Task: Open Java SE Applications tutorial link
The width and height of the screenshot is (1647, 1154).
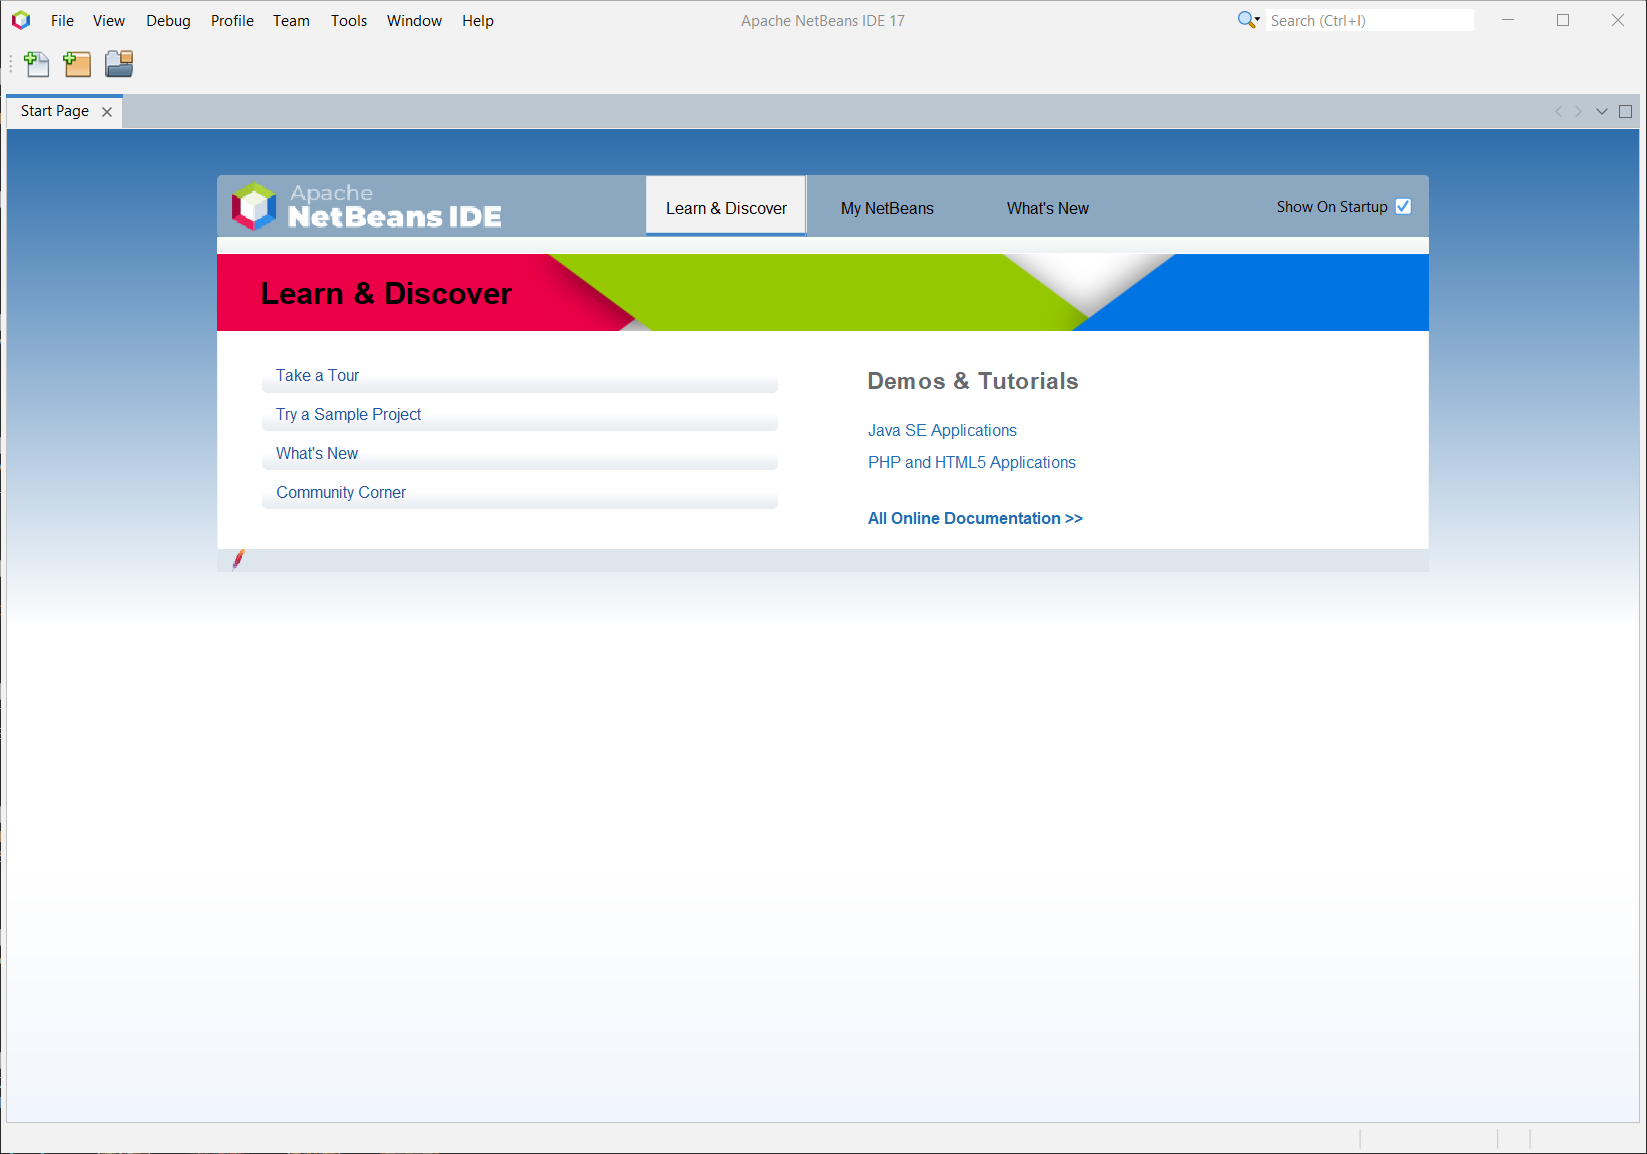Action: pos(942,430)
